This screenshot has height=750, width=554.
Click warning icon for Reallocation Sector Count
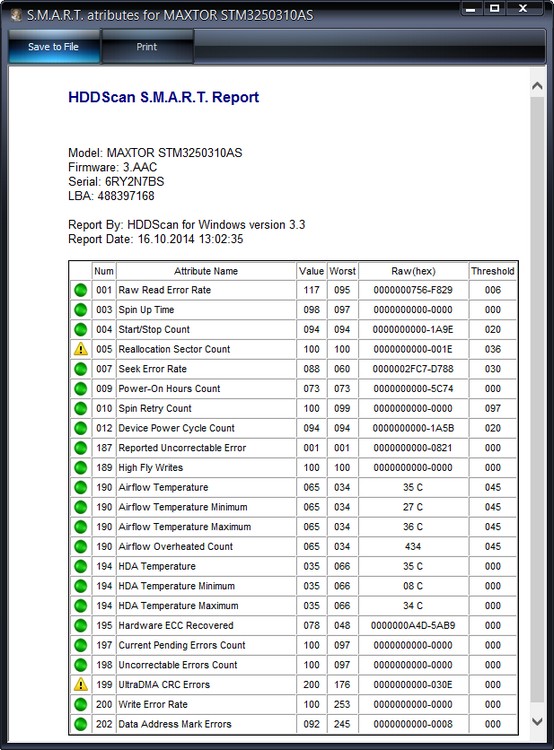point(80,349)
